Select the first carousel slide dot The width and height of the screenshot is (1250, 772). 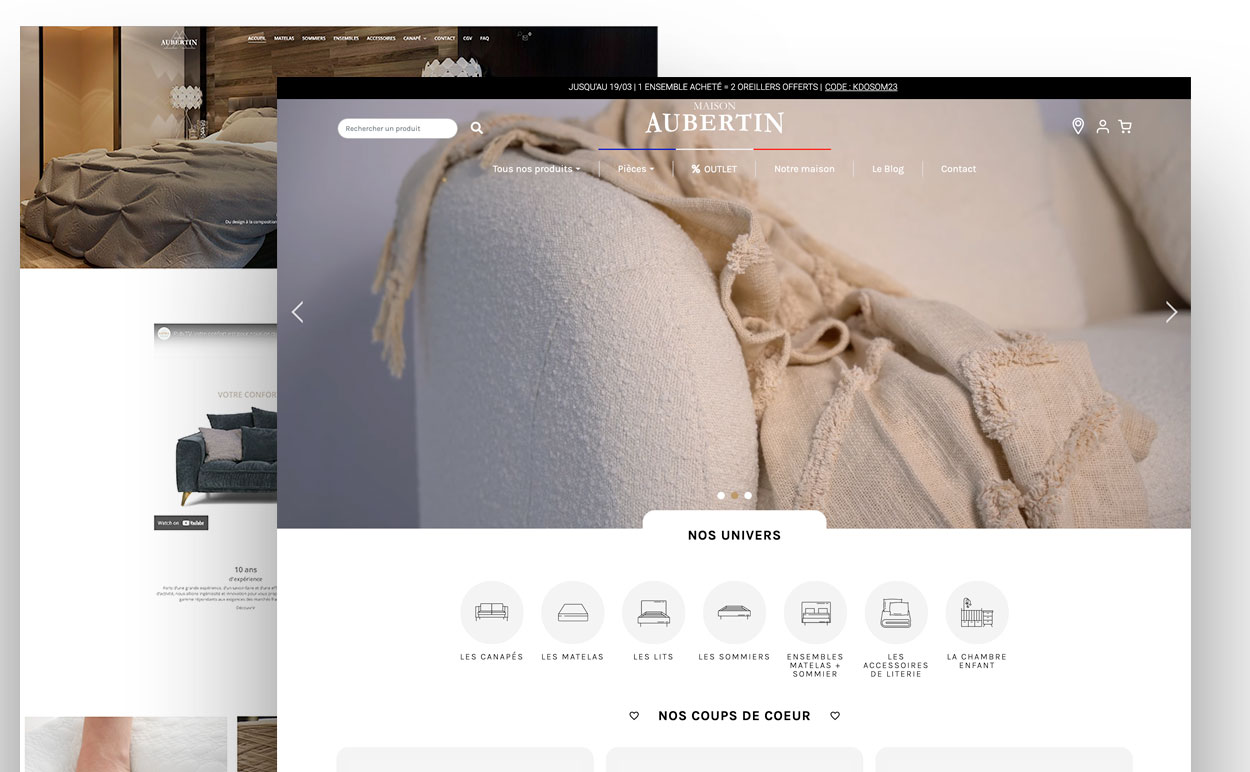pos(721,495)
